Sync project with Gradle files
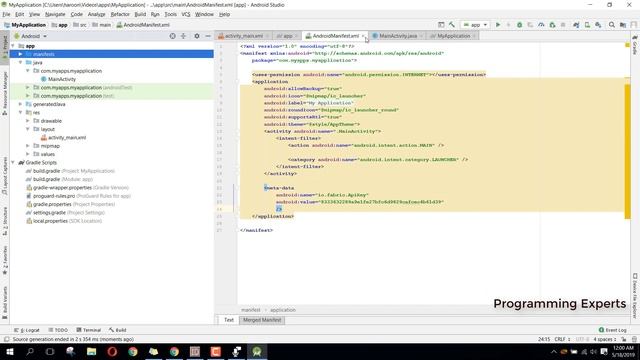640x360 pixels. coord(576,25)
